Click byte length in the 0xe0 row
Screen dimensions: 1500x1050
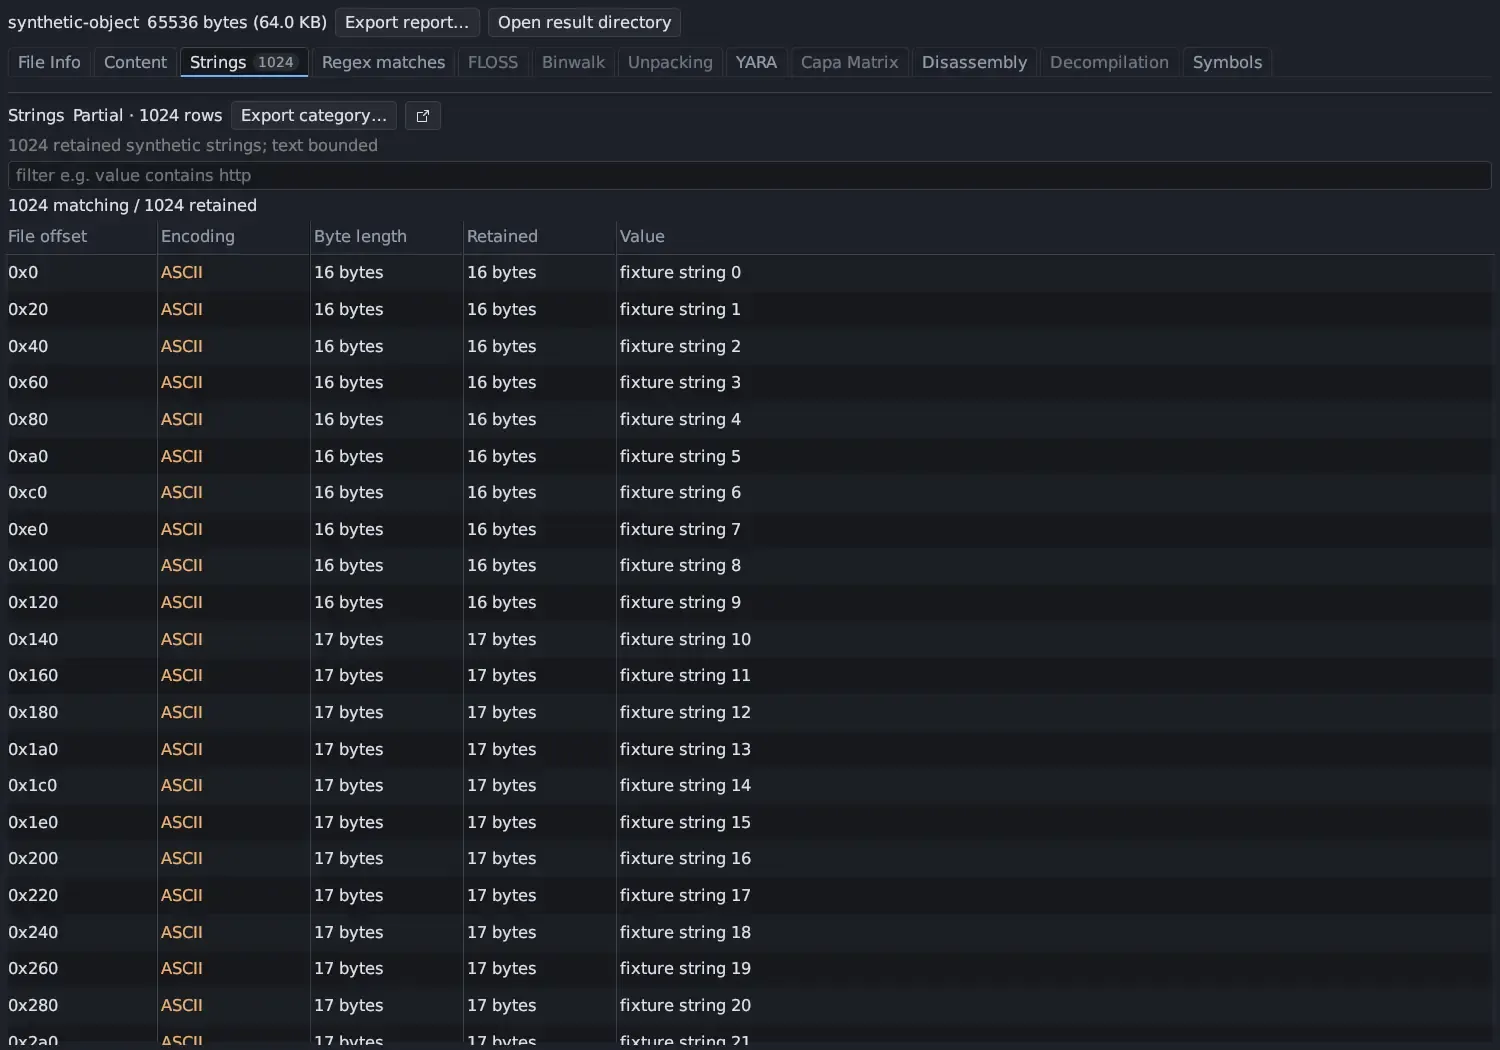pos(349,529)
